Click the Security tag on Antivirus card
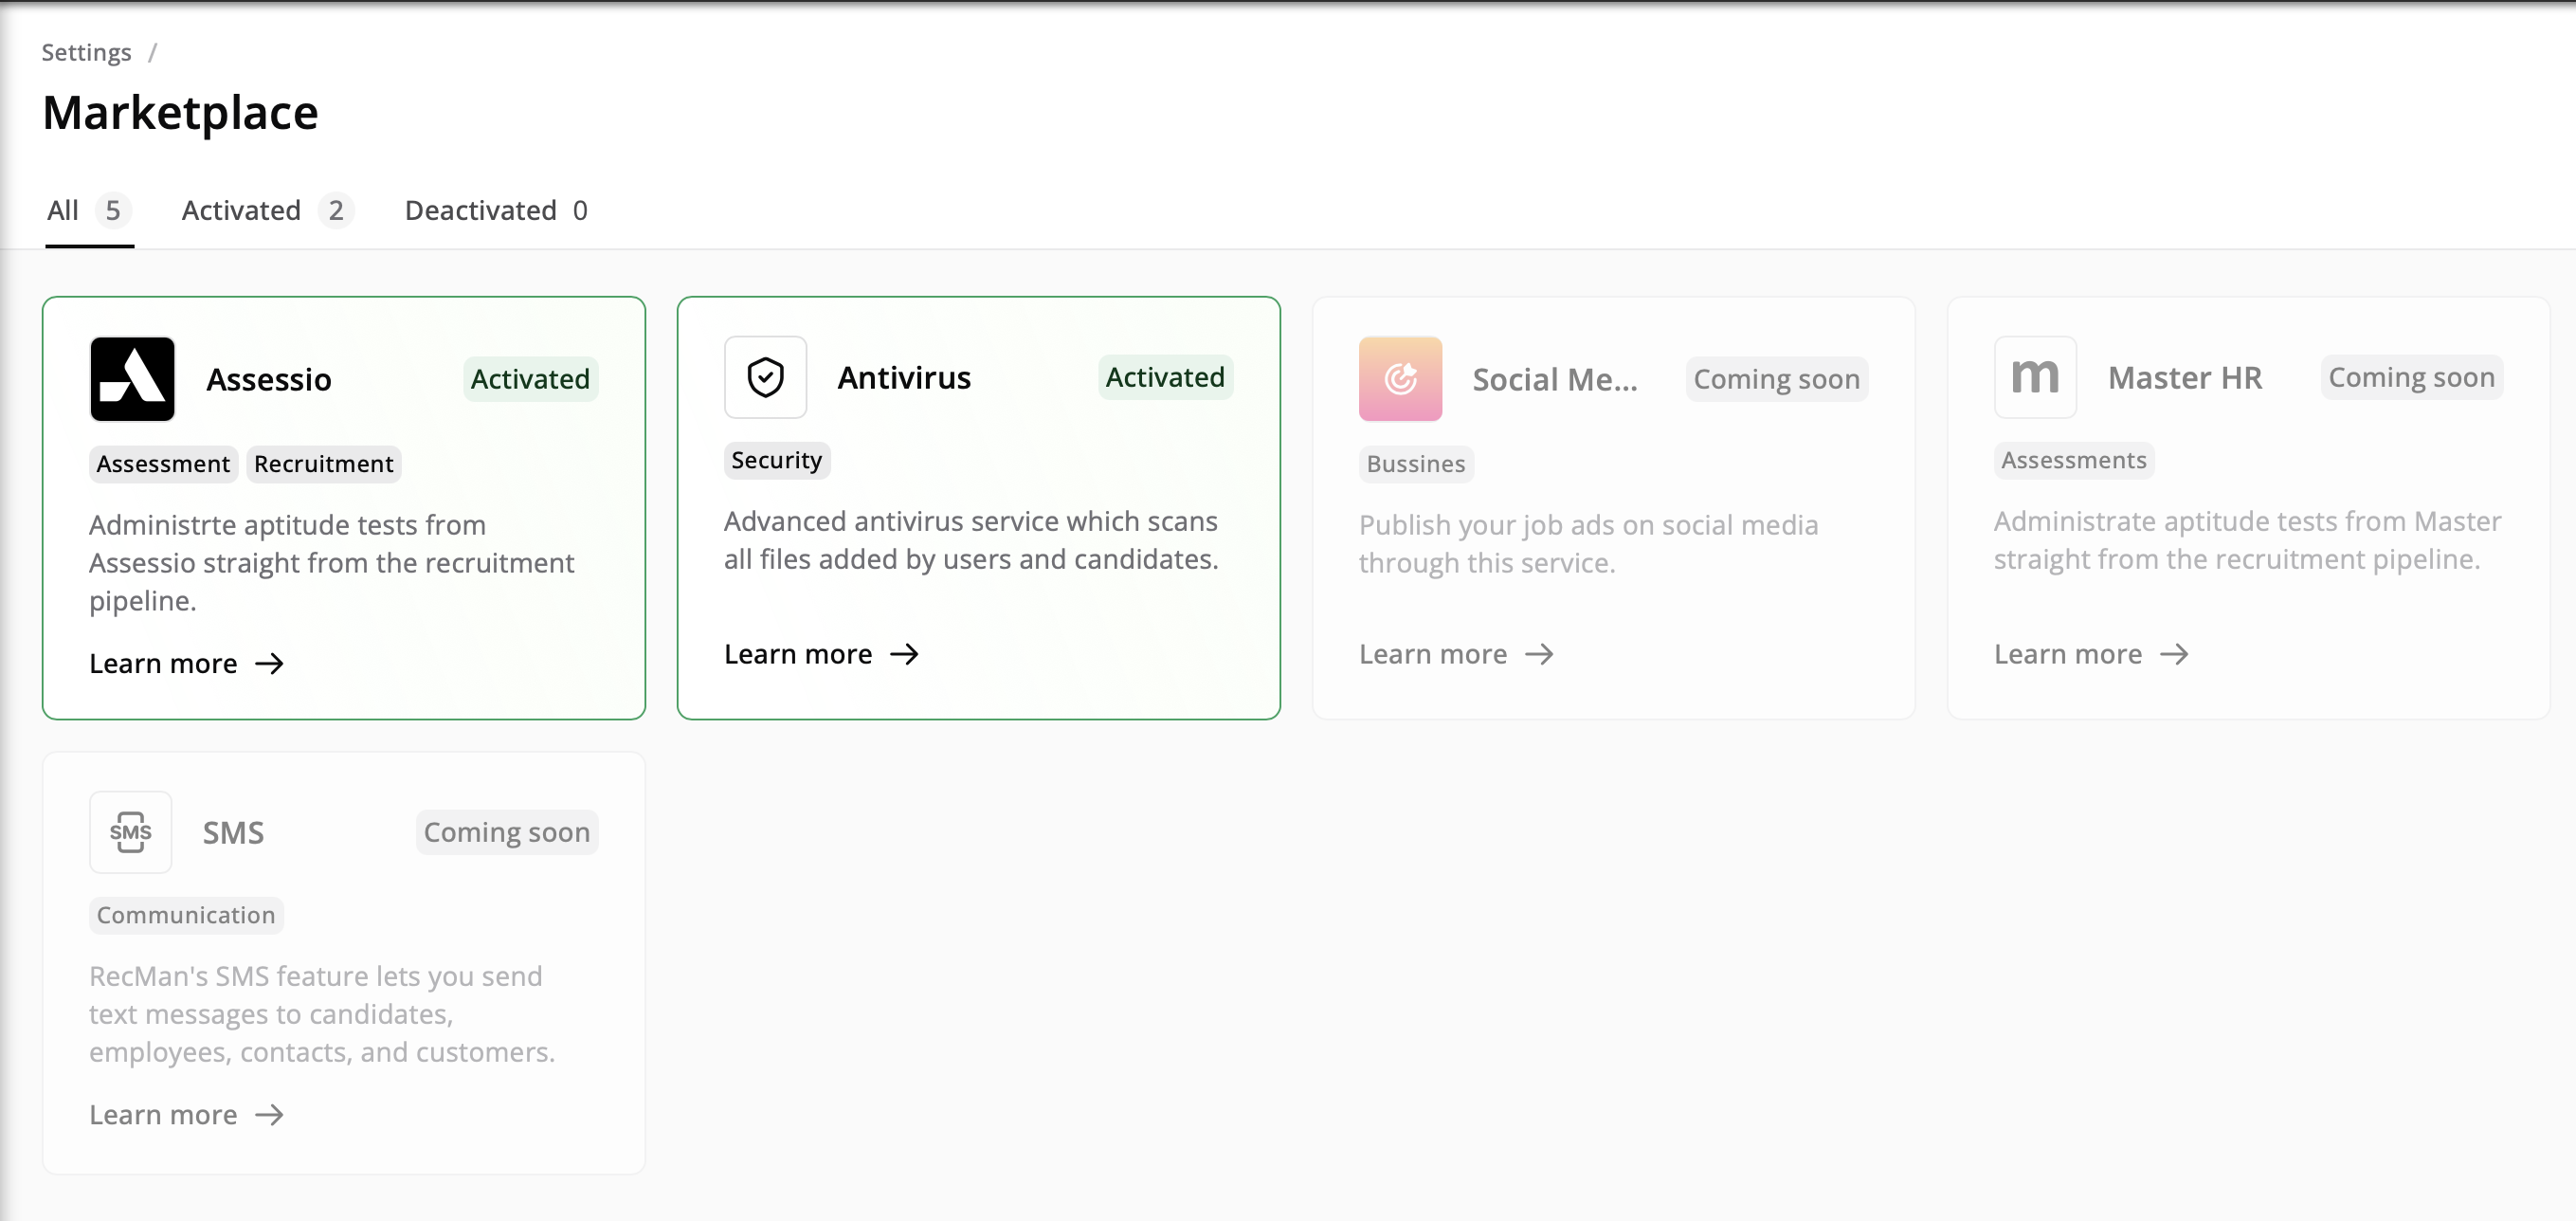This screenshot has width=2576, height=1221. pyautogui.click(x=776, y=460)
